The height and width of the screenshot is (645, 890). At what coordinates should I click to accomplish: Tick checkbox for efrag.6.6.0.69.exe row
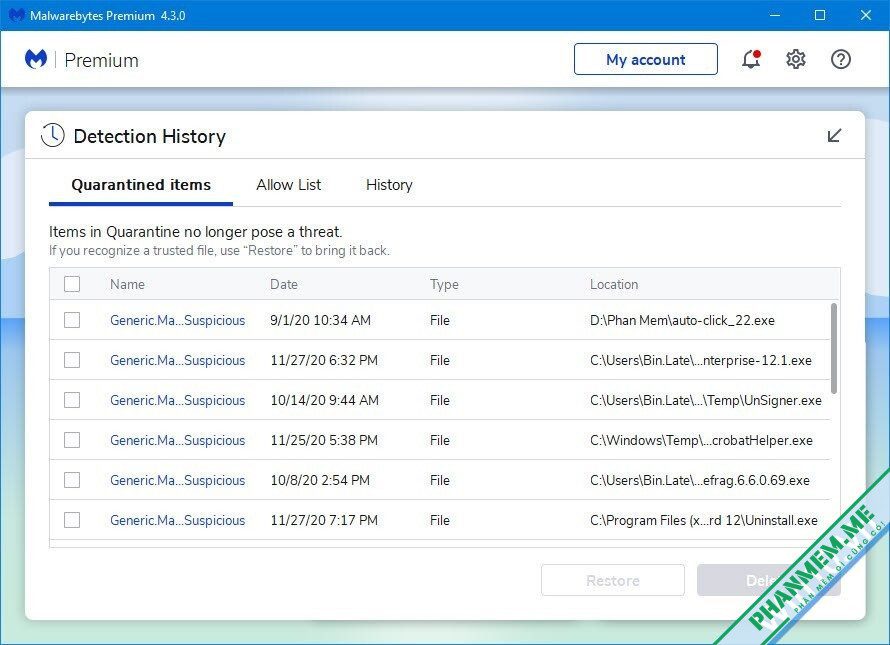[x=72, y=480]
